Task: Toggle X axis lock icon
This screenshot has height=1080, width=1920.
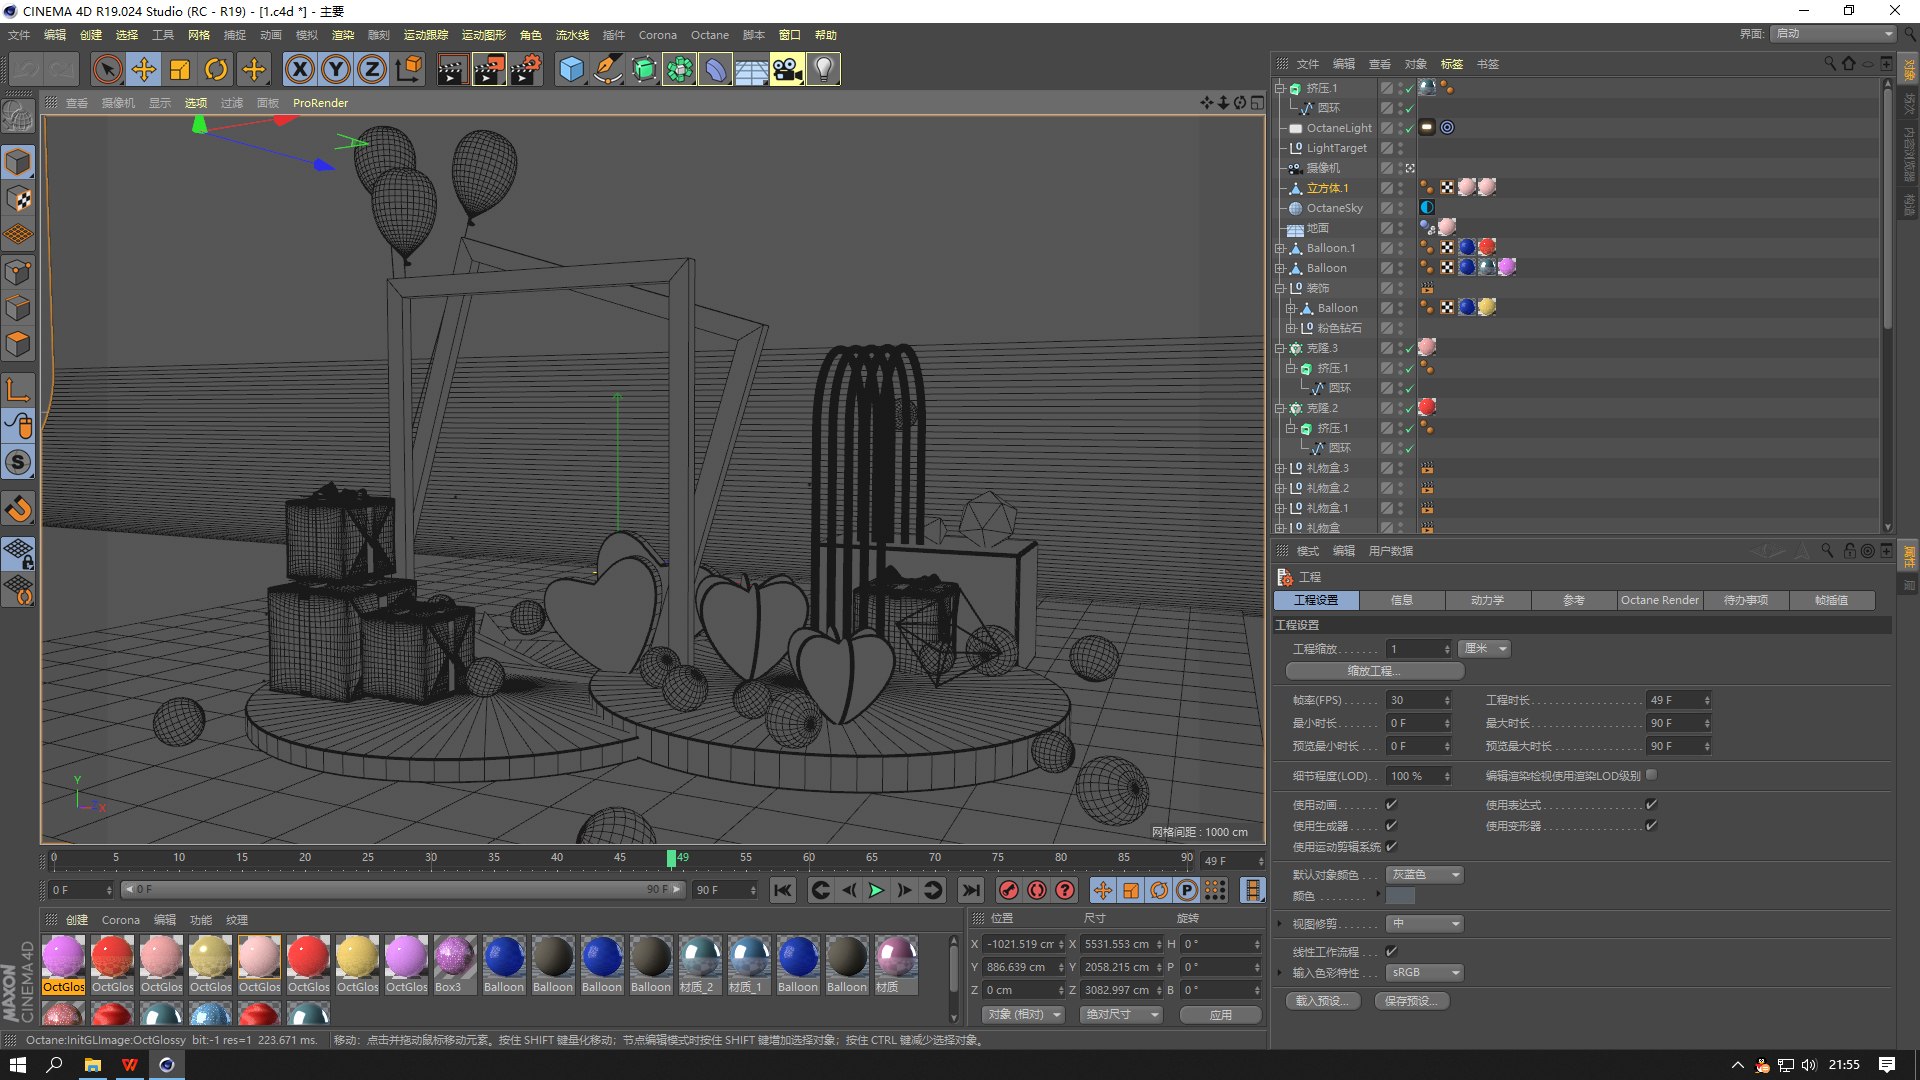Action: 299,69
